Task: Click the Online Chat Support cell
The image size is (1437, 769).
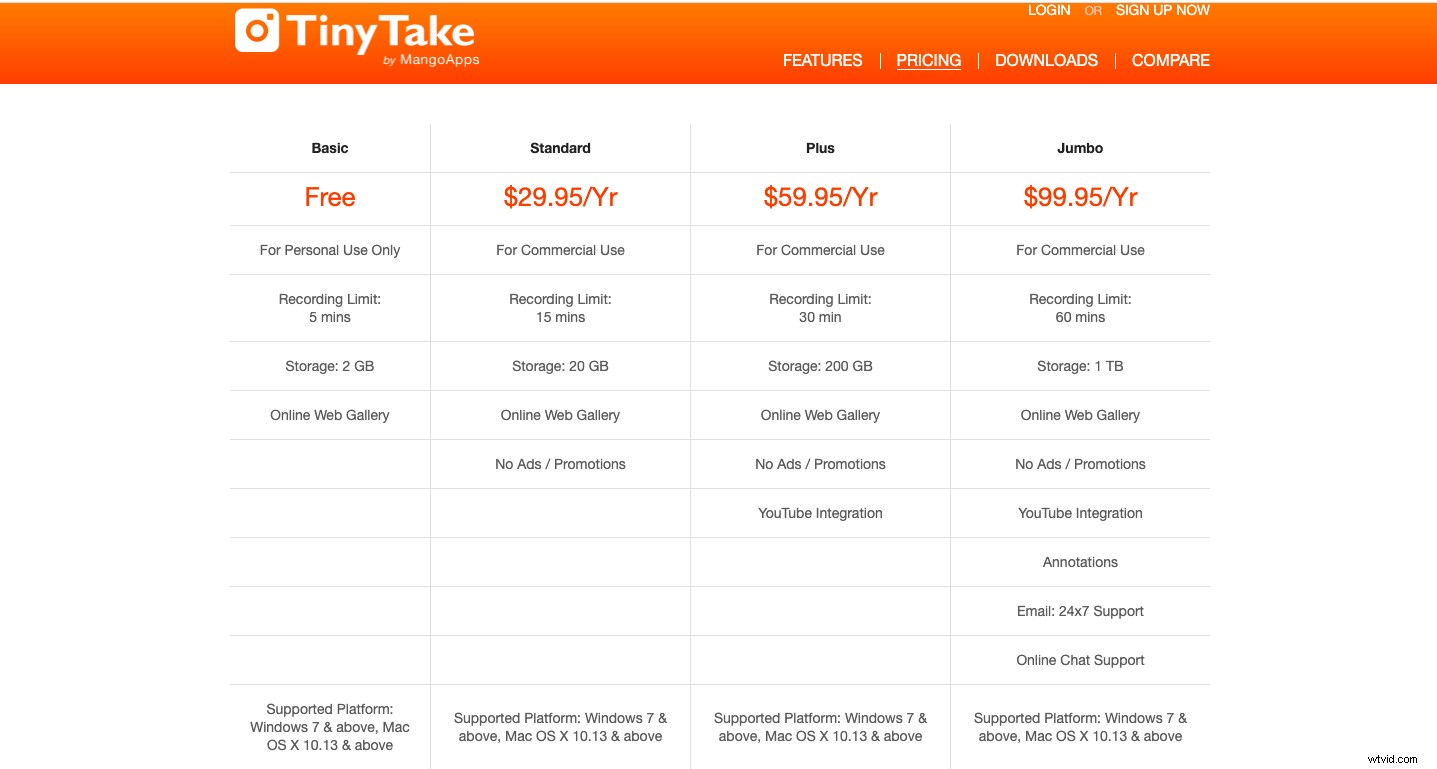Action: pyautogui.click(x=1080, y=660)
